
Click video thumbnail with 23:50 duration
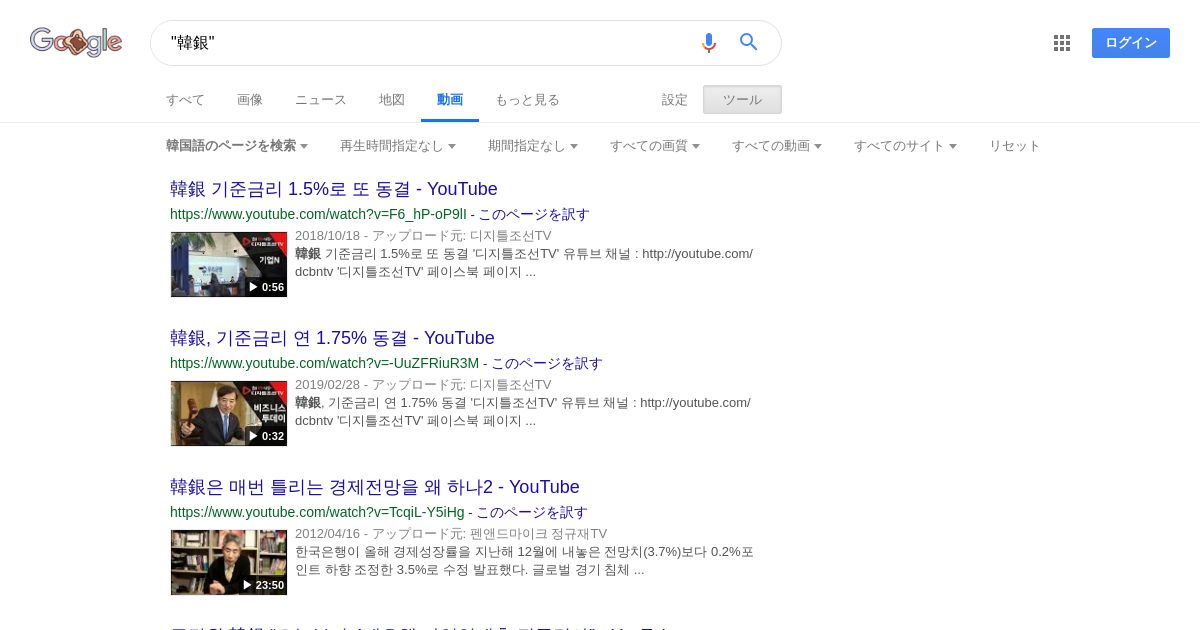229,562
